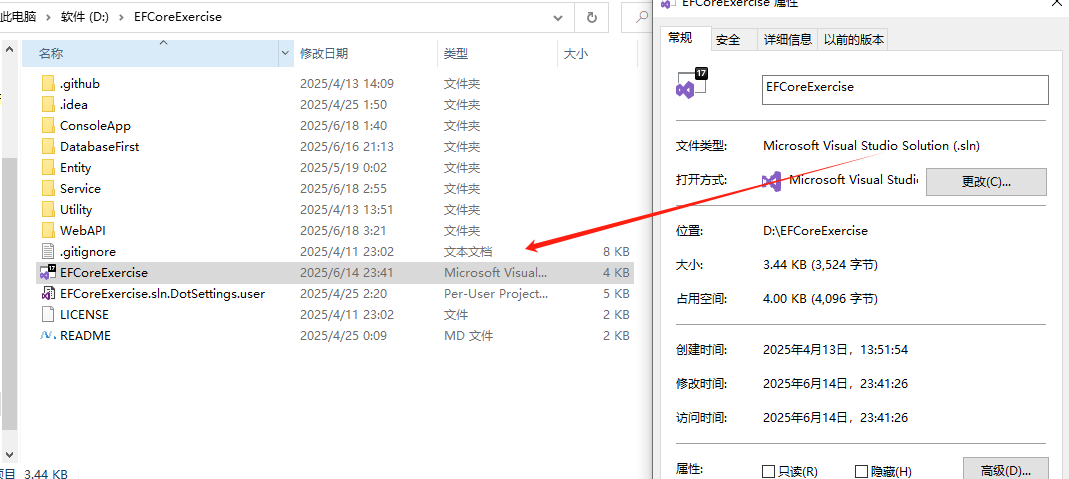
Task: Click the ConsoleApp folder name
Action: (x=95, y=126)
